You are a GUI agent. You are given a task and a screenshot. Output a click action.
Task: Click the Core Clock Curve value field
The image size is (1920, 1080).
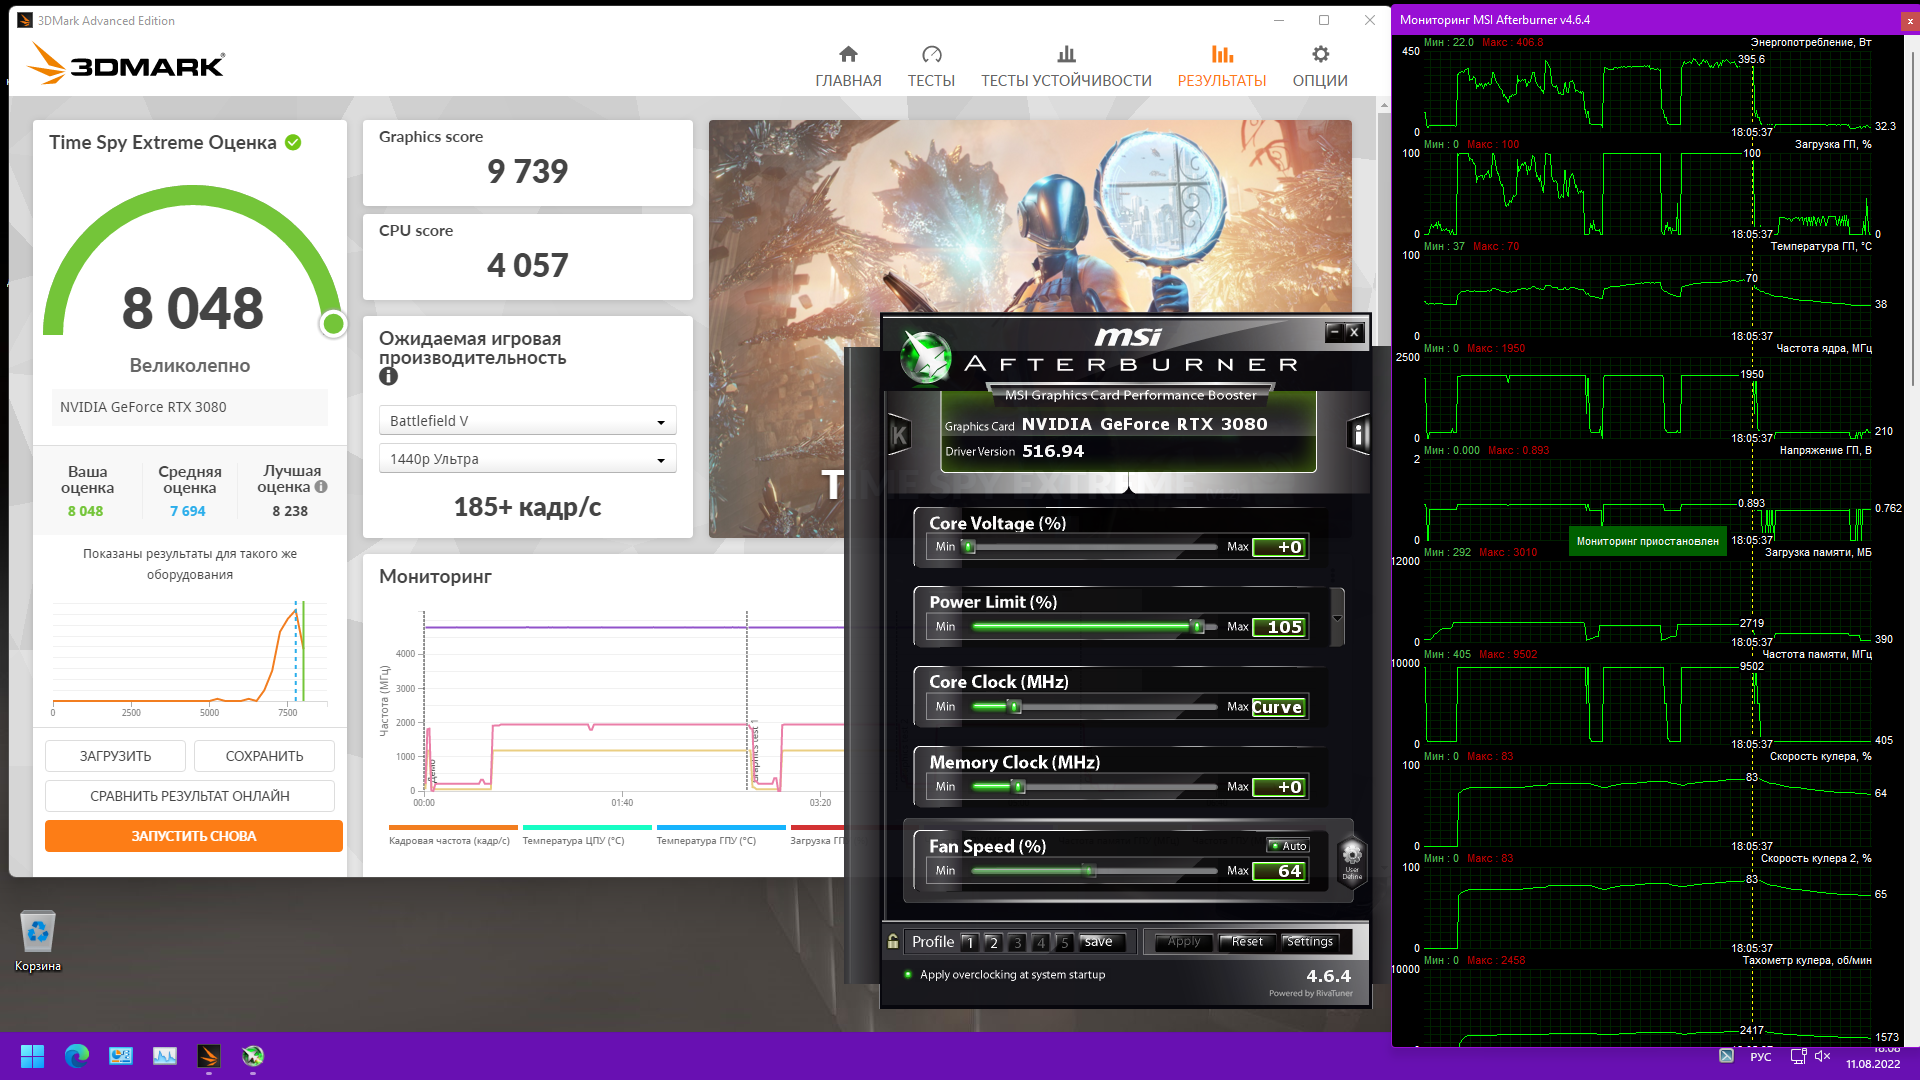tap(1277, 707)
